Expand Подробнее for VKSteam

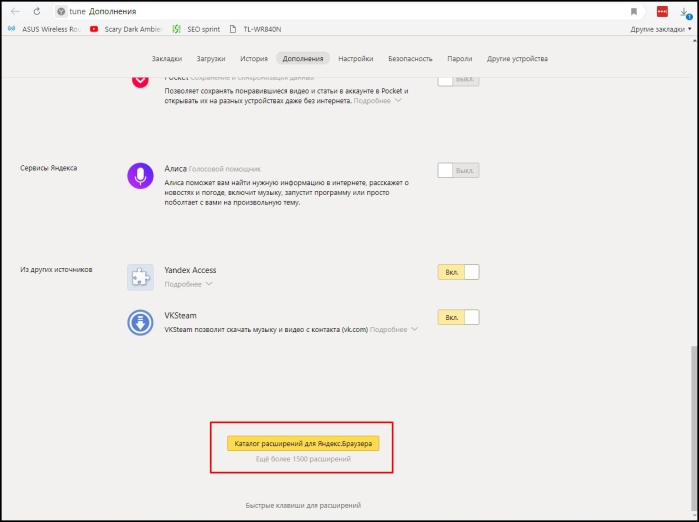point(394,329)
